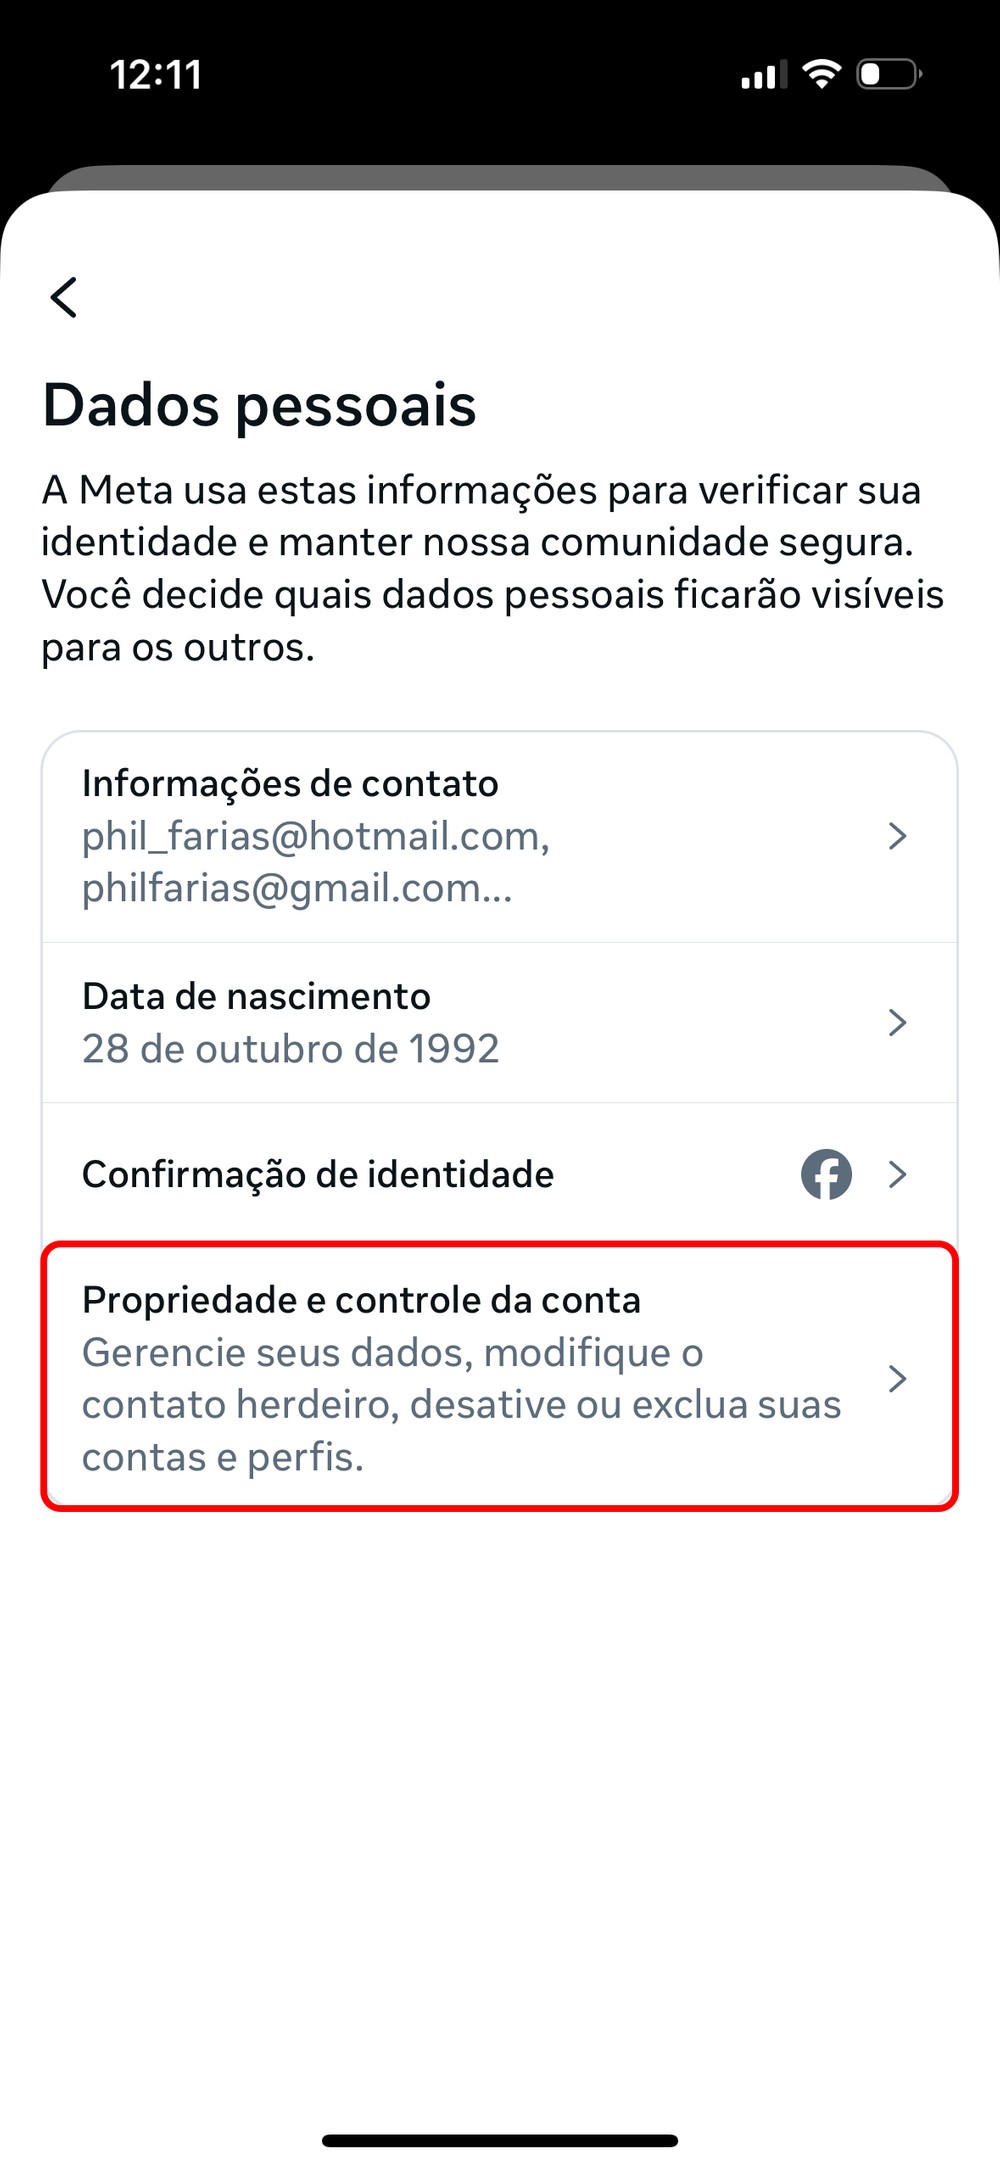This screenshot has width=1000, height=2168.
Task: Tap the 12:11 status bar clock
Action: (x=156, y=75)
